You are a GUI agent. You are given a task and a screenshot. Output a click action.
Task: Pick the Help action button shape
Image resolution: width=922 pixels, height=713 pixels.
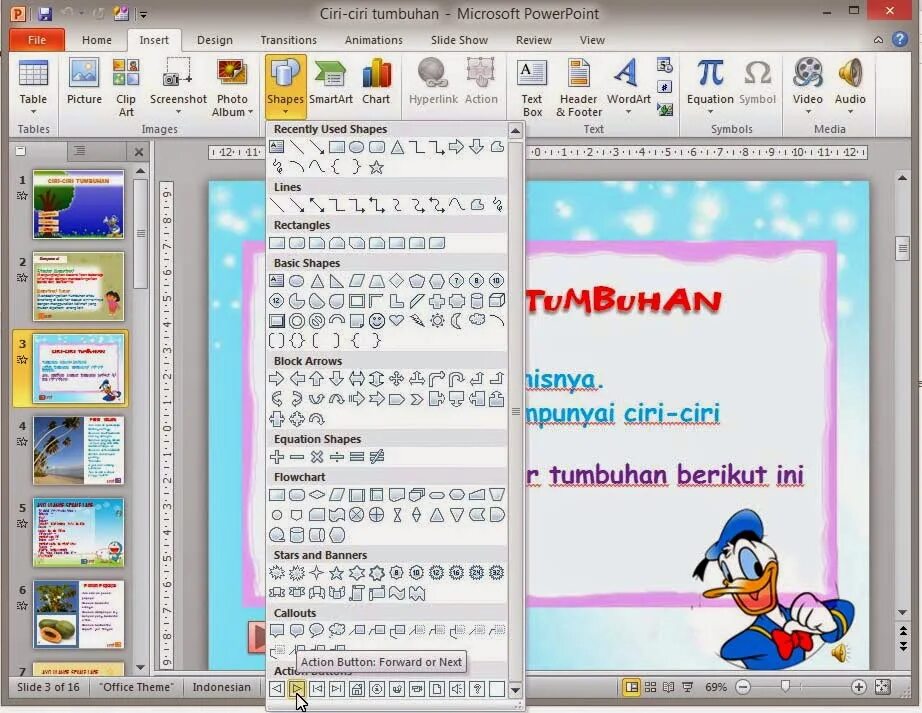point(477,688)
